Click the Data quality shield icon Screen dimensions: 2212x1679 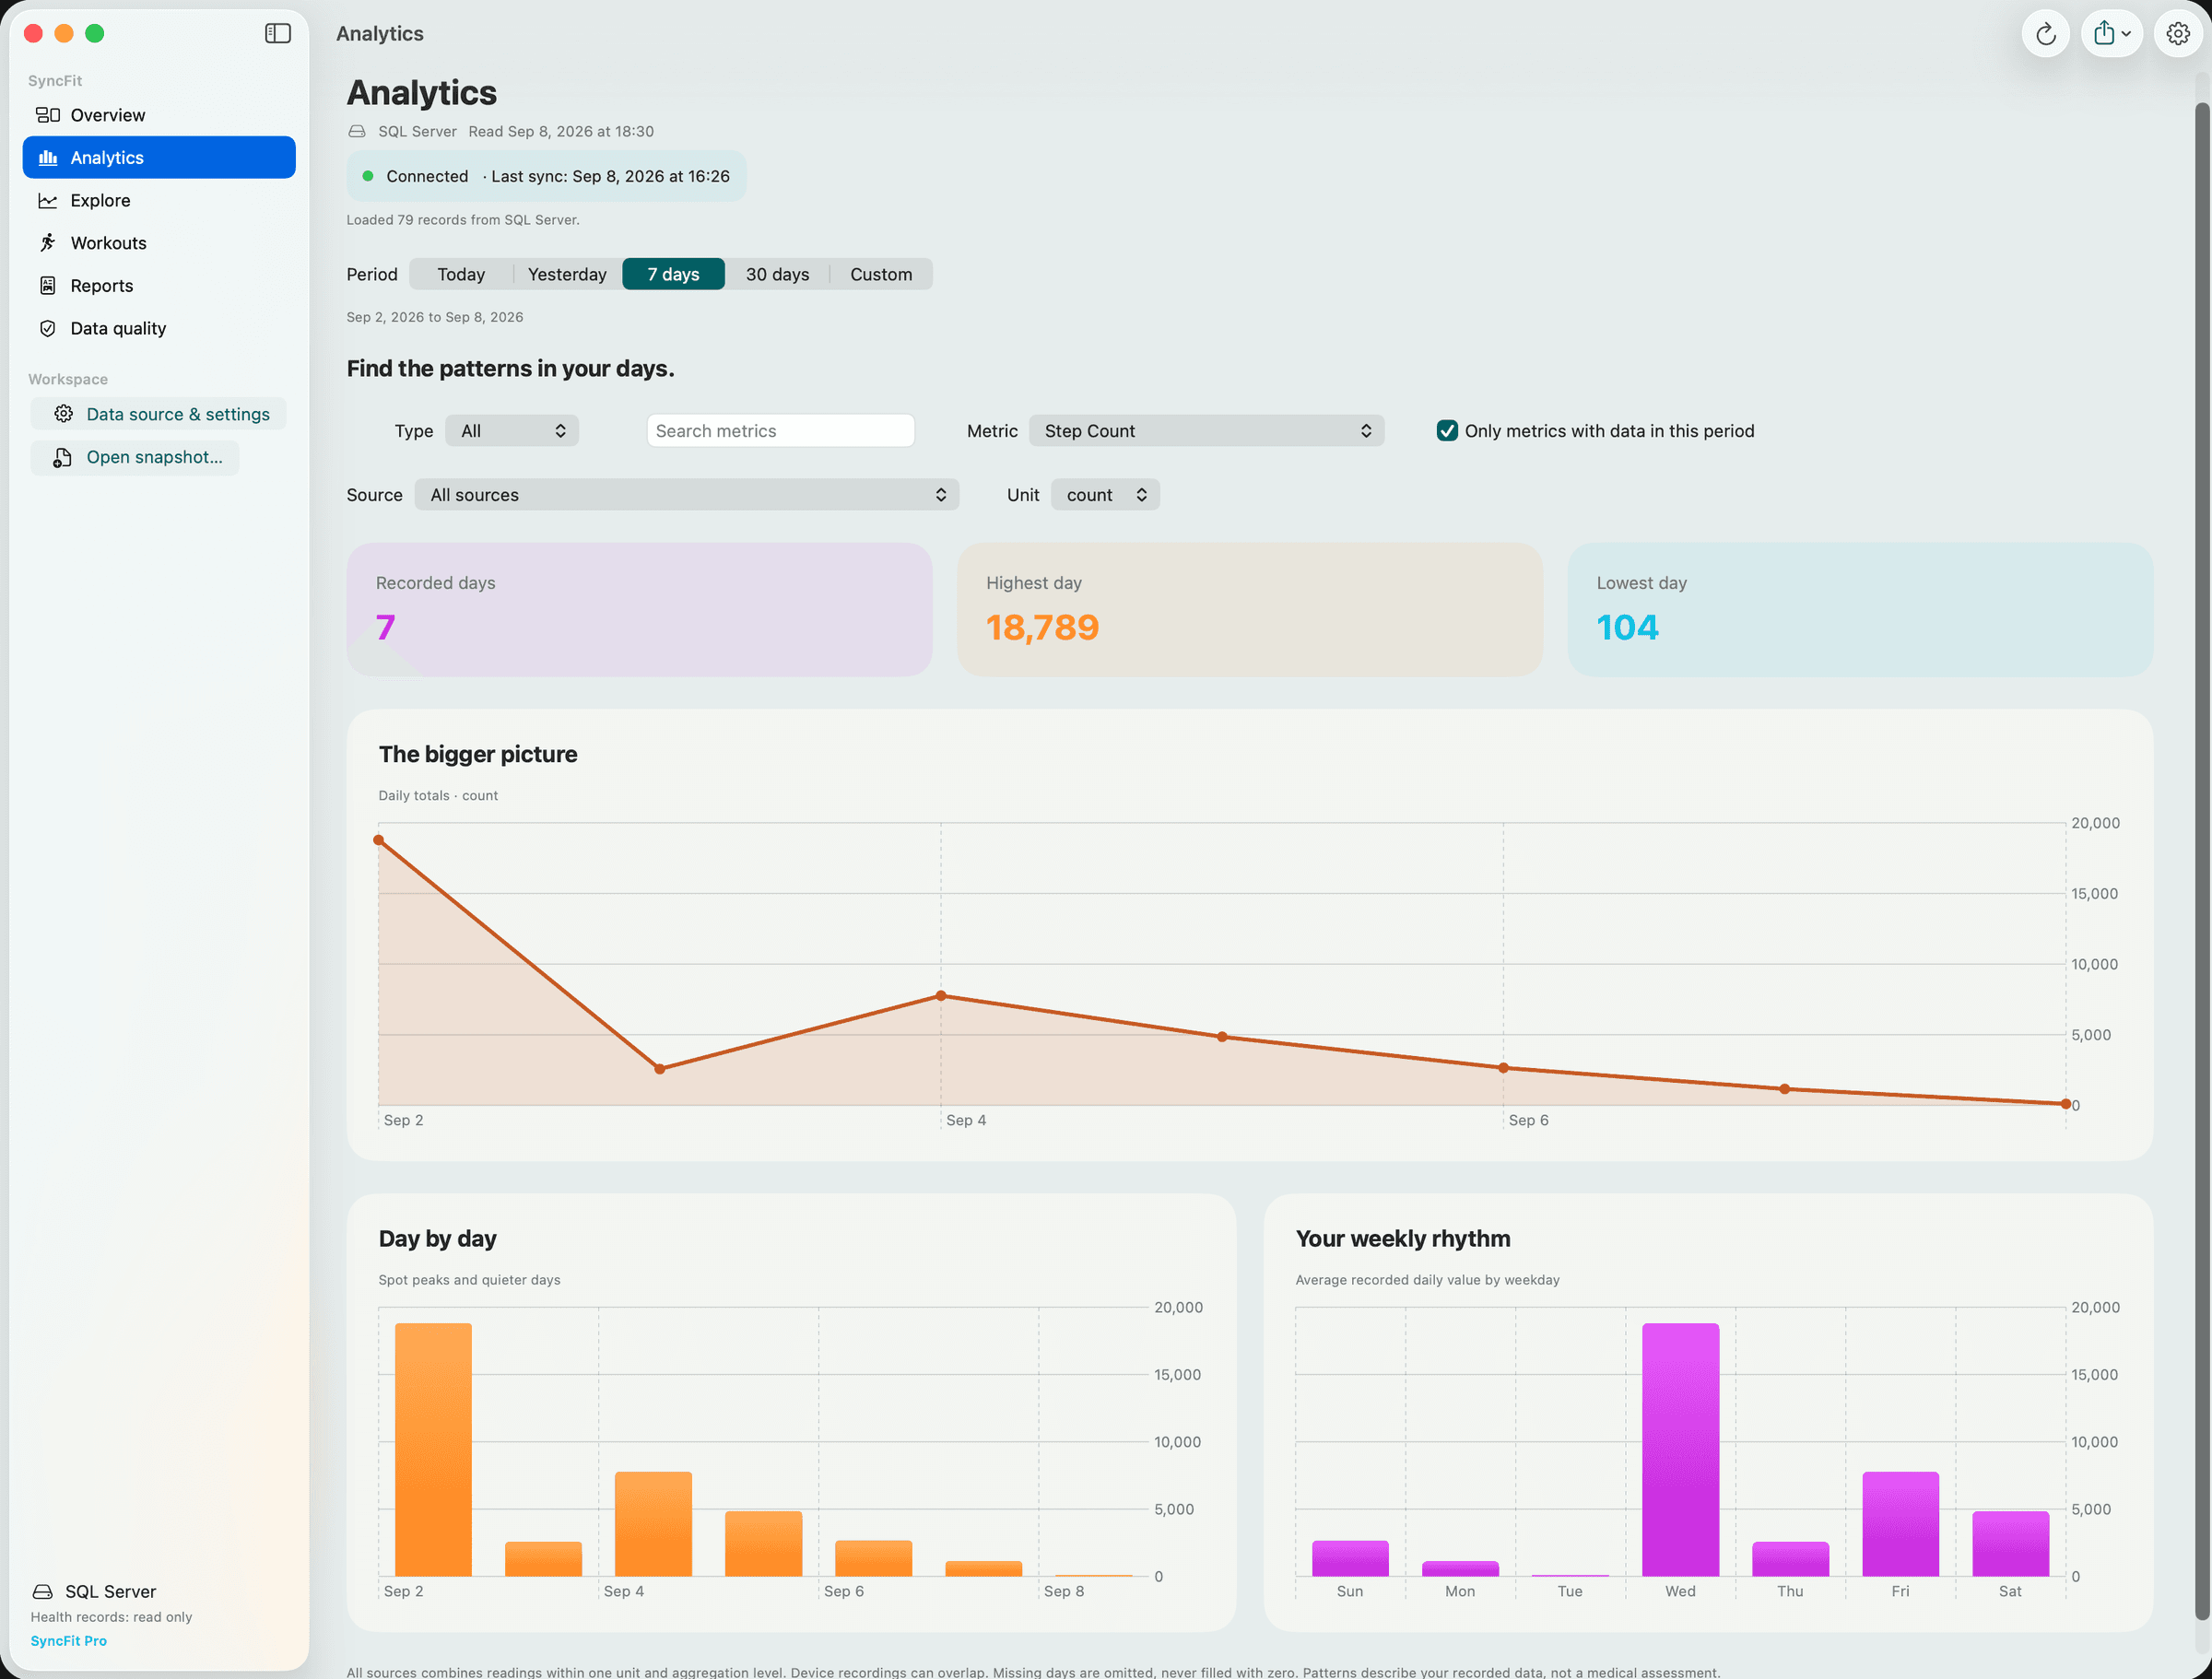48,329
